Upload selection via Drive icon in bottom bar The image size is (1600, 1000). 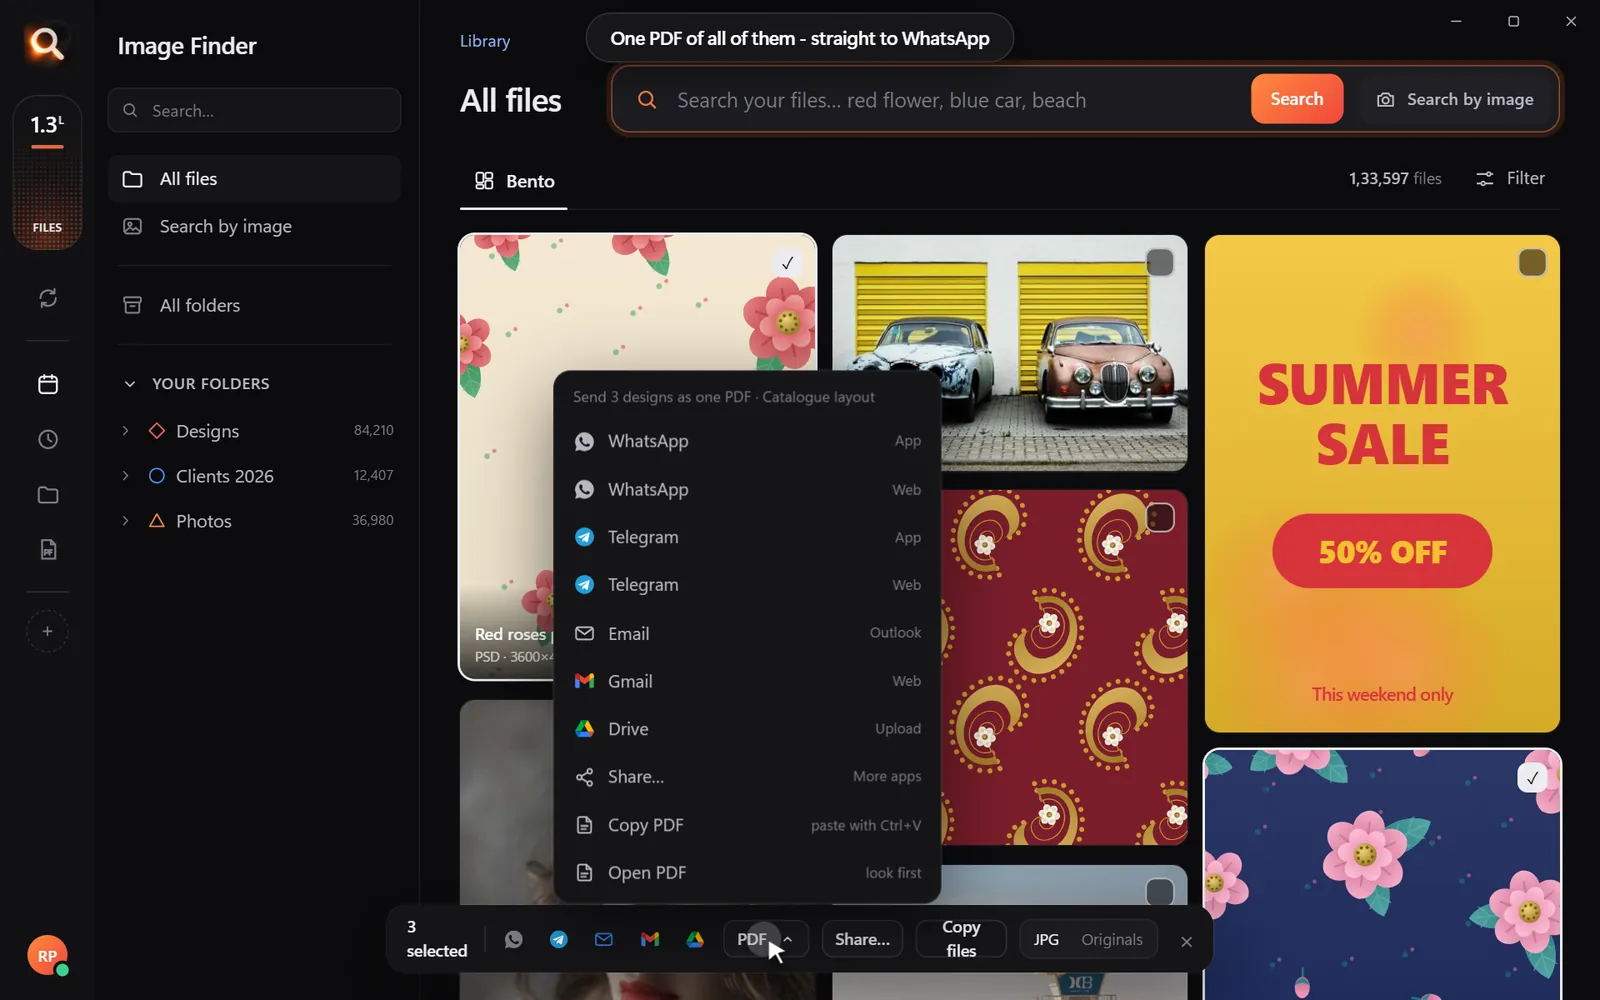(695, 939)
